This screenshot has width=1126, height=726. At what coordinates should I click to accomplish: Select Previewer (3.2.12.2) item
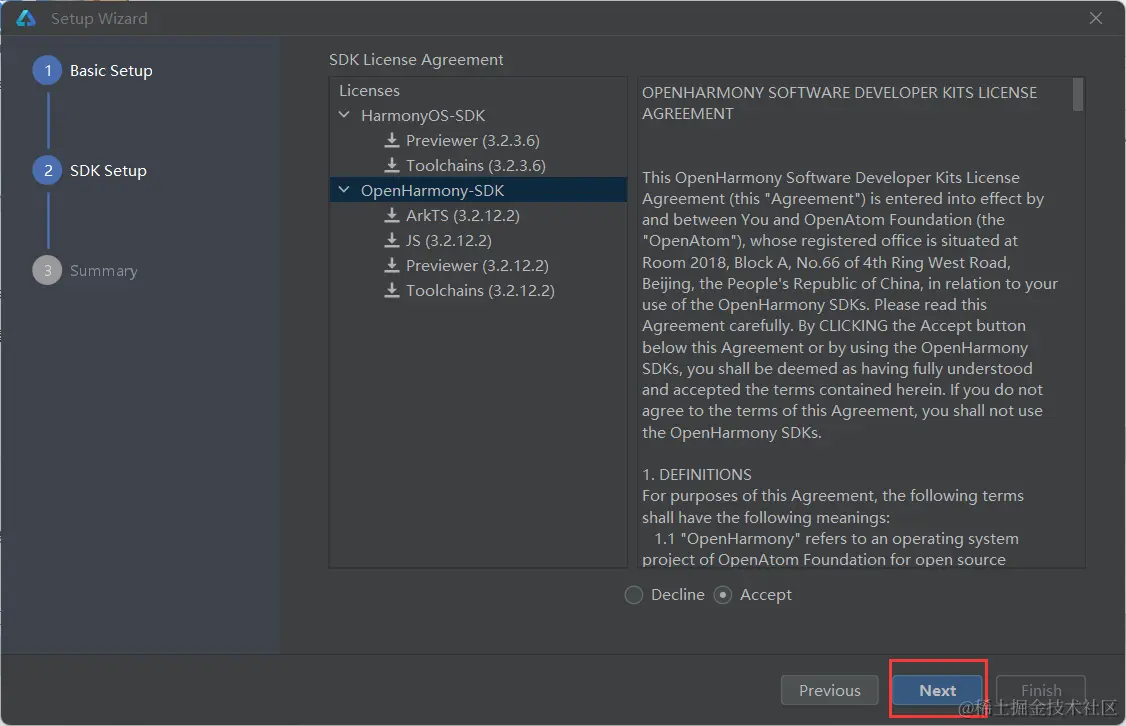477,266
